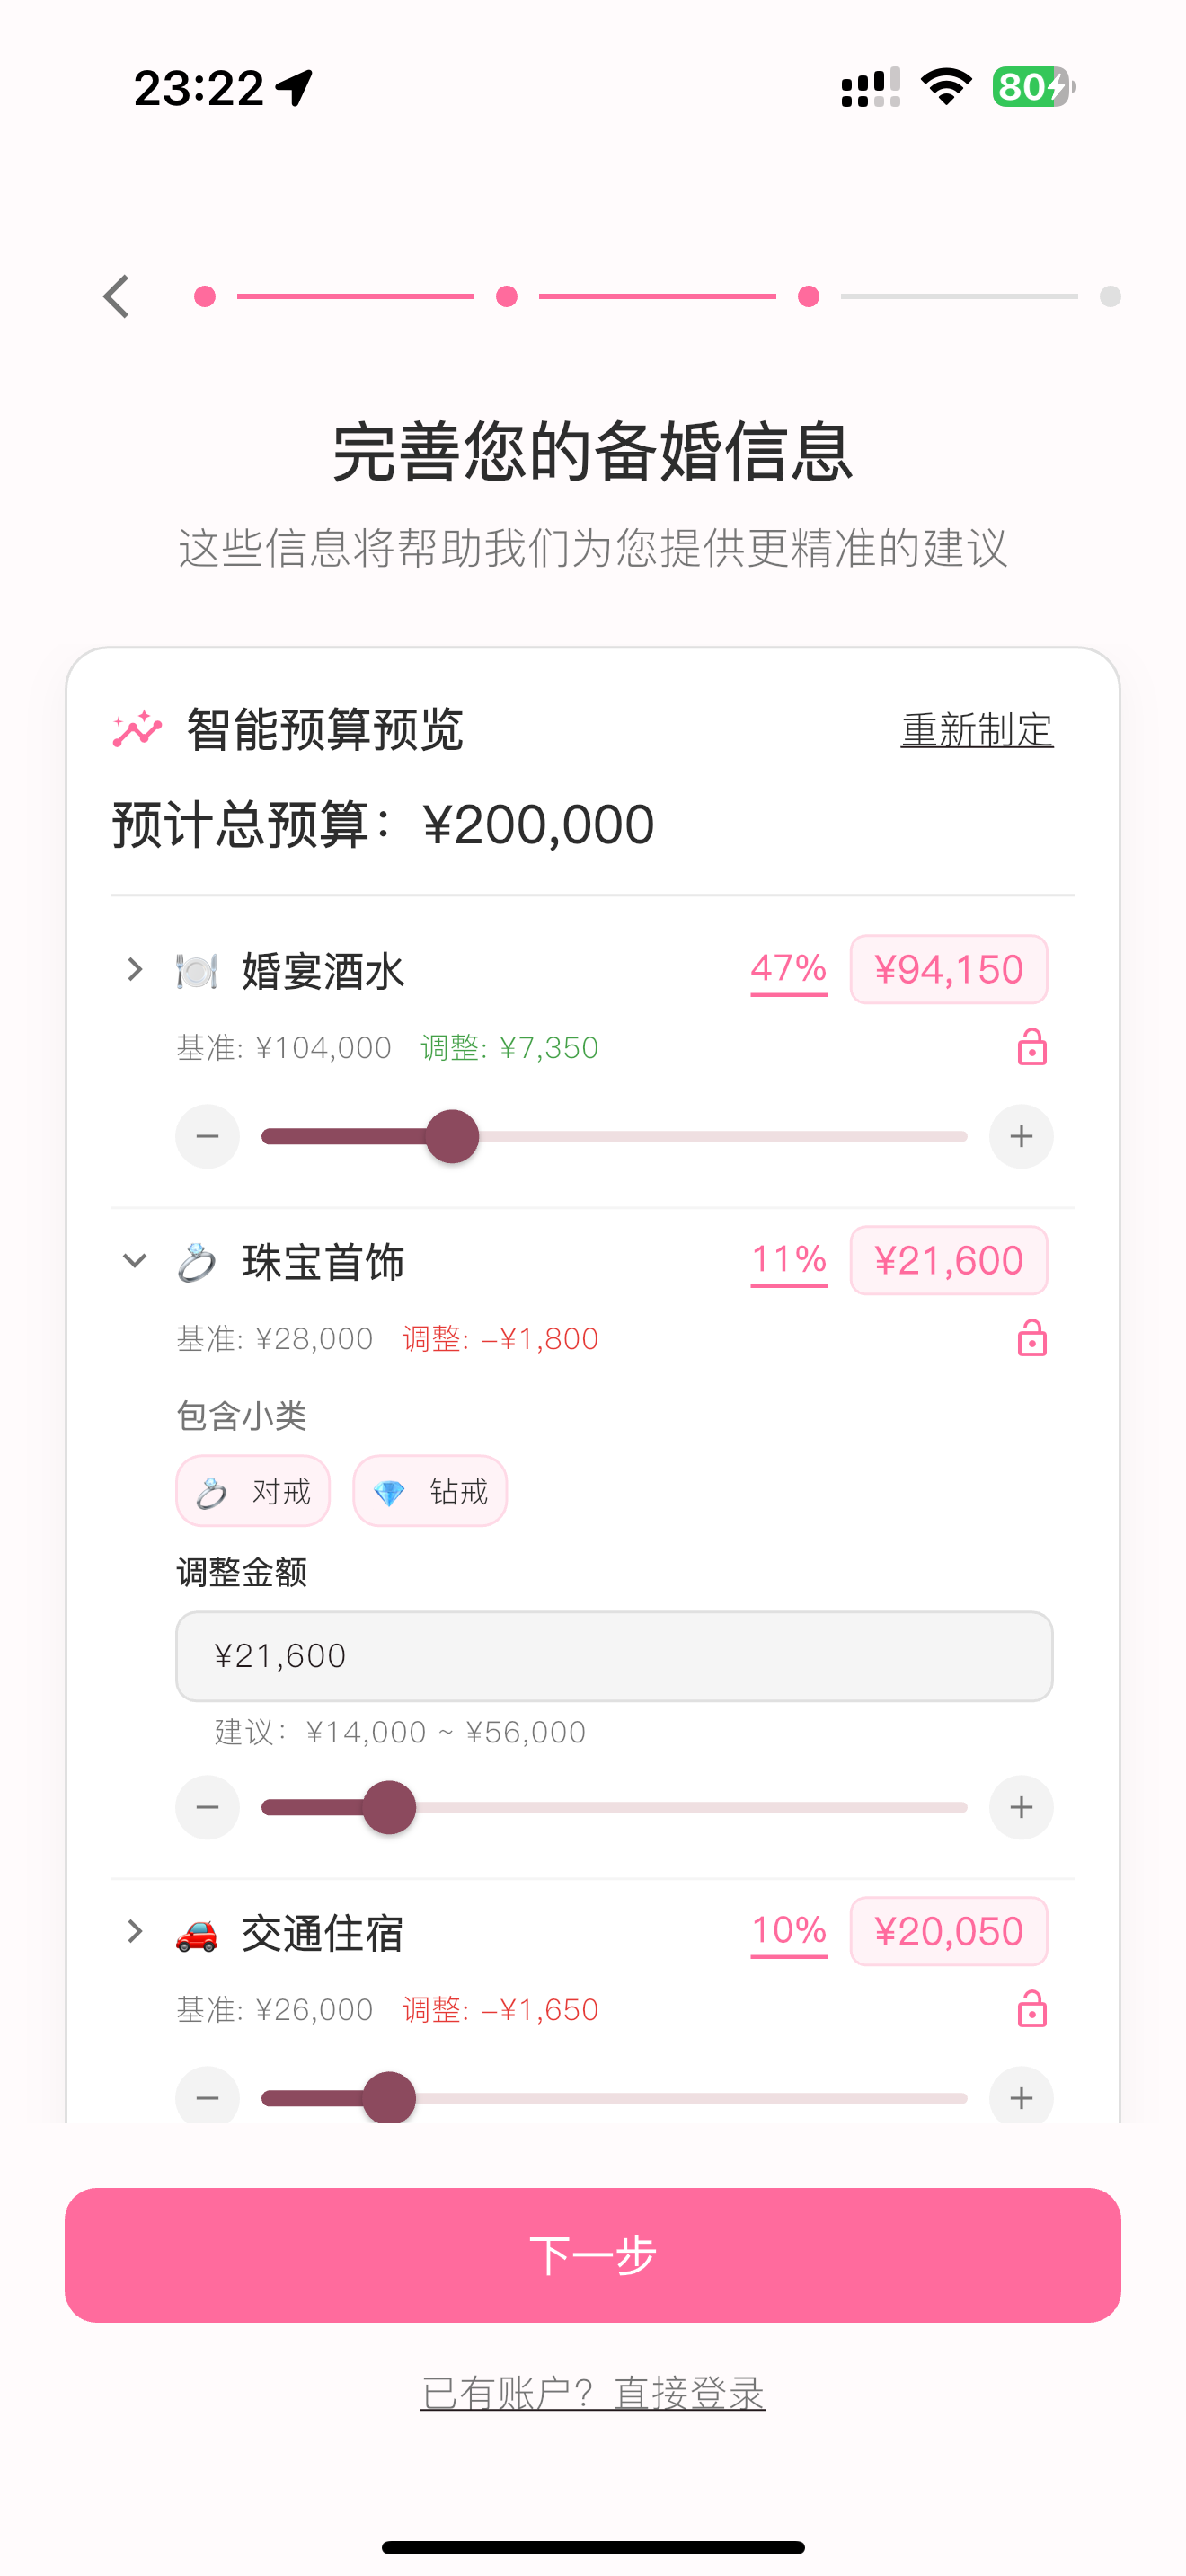Increase 珠宝首饰 amount with plus button
The image size is (1186, 2576).
pyautogui.click(x=1021, y=1808)
